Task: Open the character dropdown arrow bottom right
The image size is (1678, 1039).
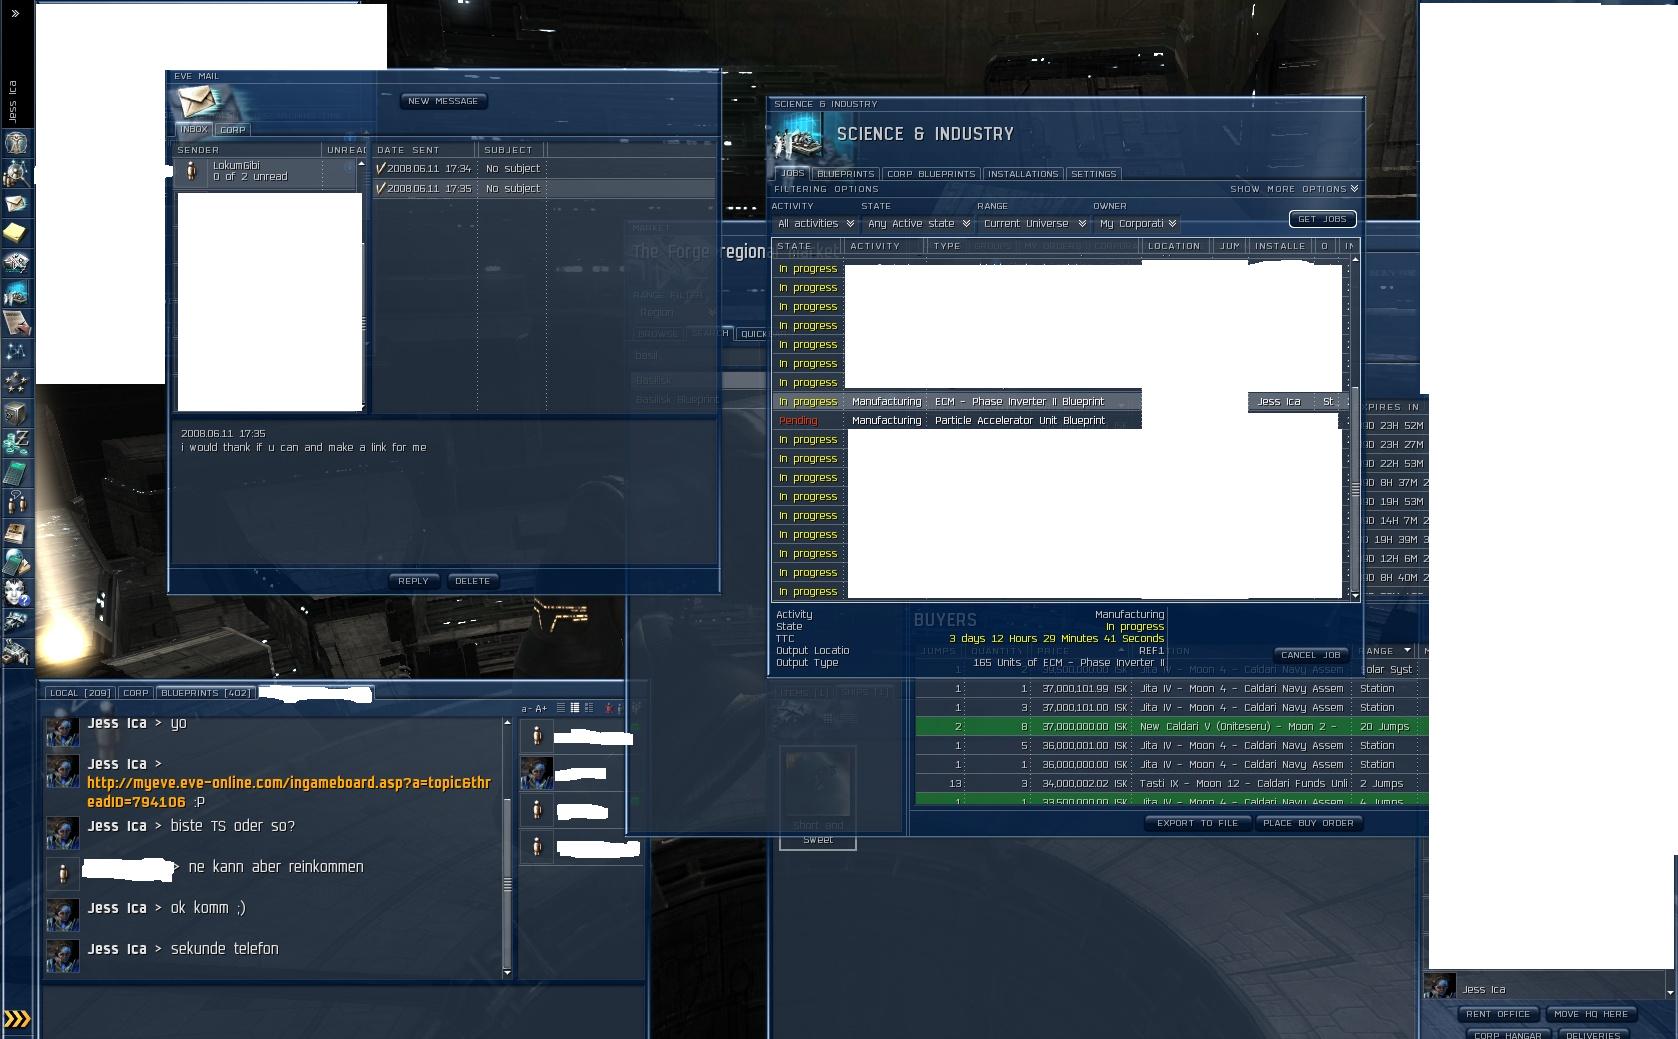Action: tap(1669, 992)
